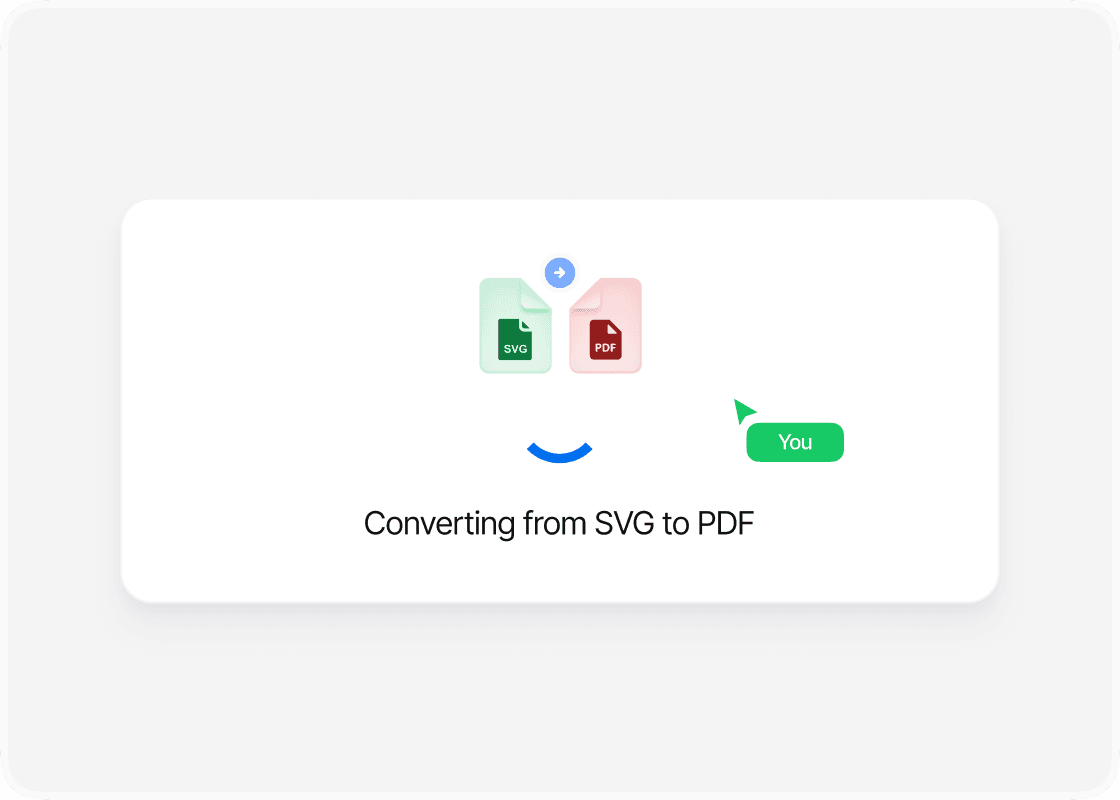Select the light pink PDF document page
Screen dimensions: 1120x800
tap(606, 325)
